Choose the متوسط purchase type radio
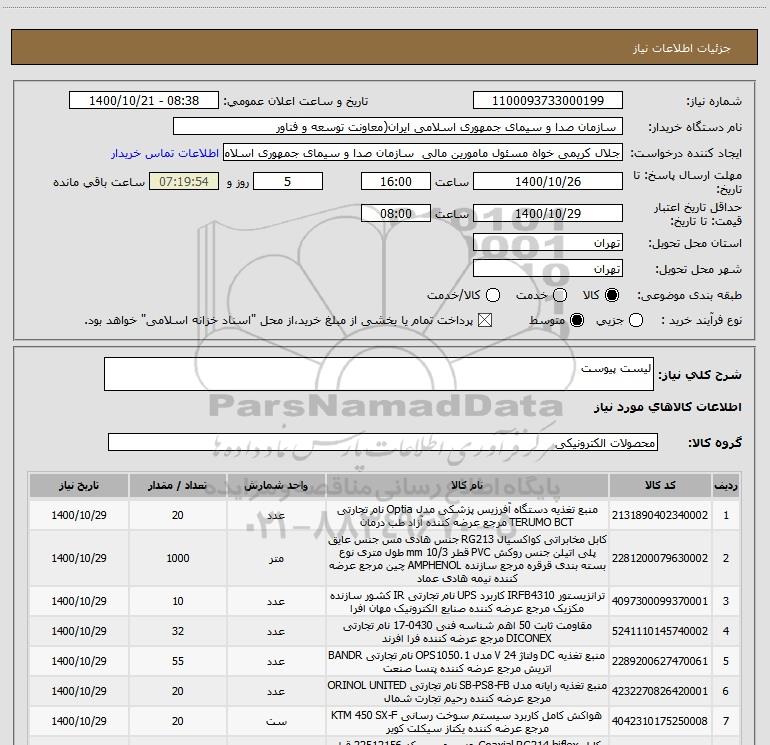Viewport: 770px width, 745px height. [577, 321]
